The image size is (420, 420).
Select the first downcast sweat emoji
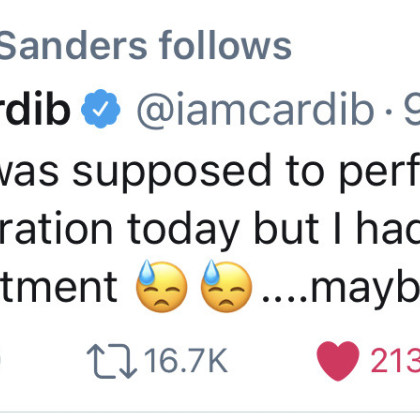pos(162,287)
